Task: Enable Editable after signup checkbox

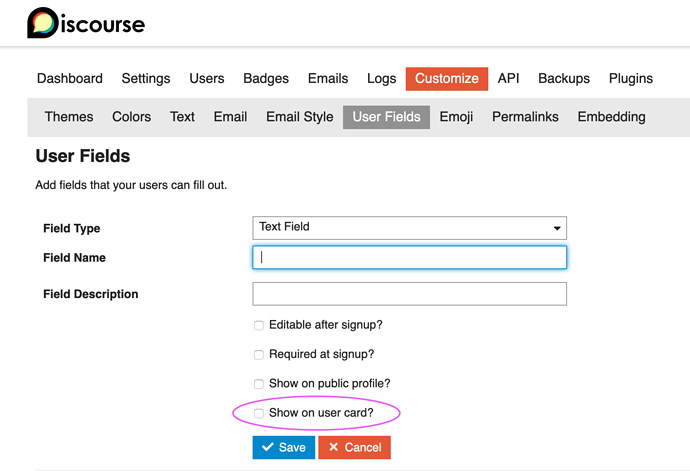Action: (259, 325)
